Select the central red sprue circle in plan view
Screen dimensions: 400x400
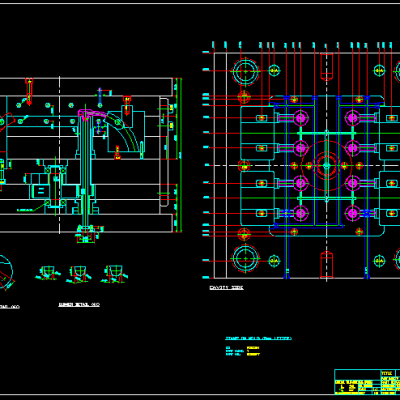tap(326, 166)
